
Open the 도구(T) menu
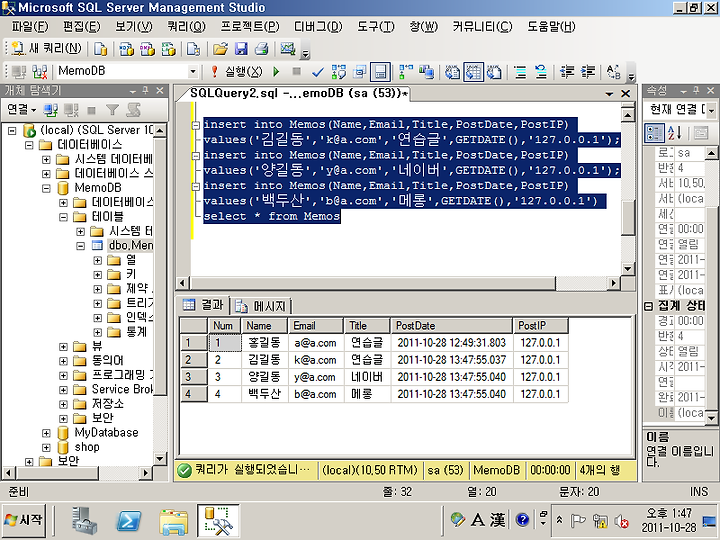(376, 27)
